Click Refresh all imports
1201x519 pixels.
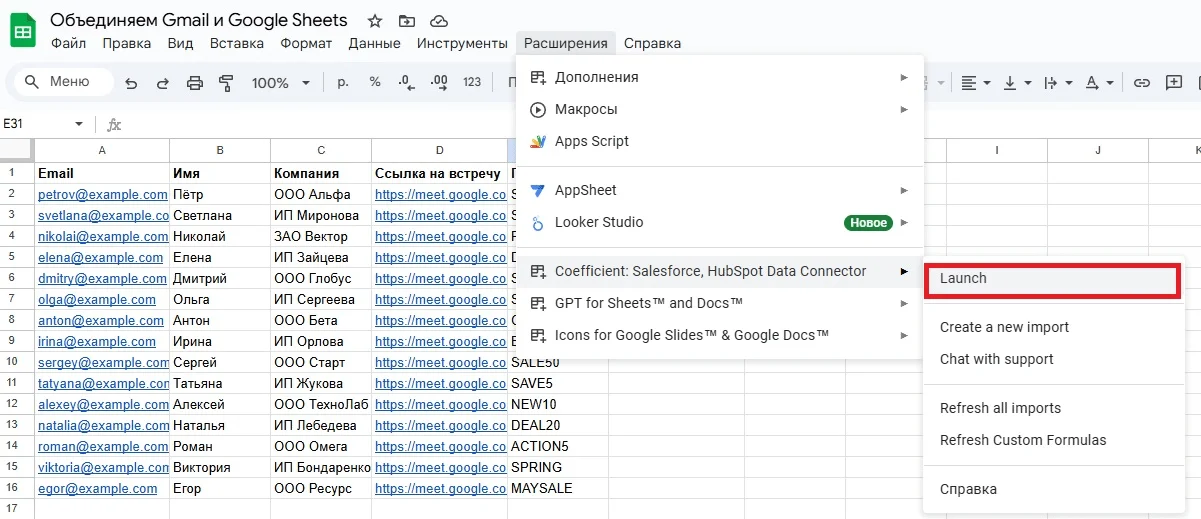pyautogui.click(x=1000, y=408)
